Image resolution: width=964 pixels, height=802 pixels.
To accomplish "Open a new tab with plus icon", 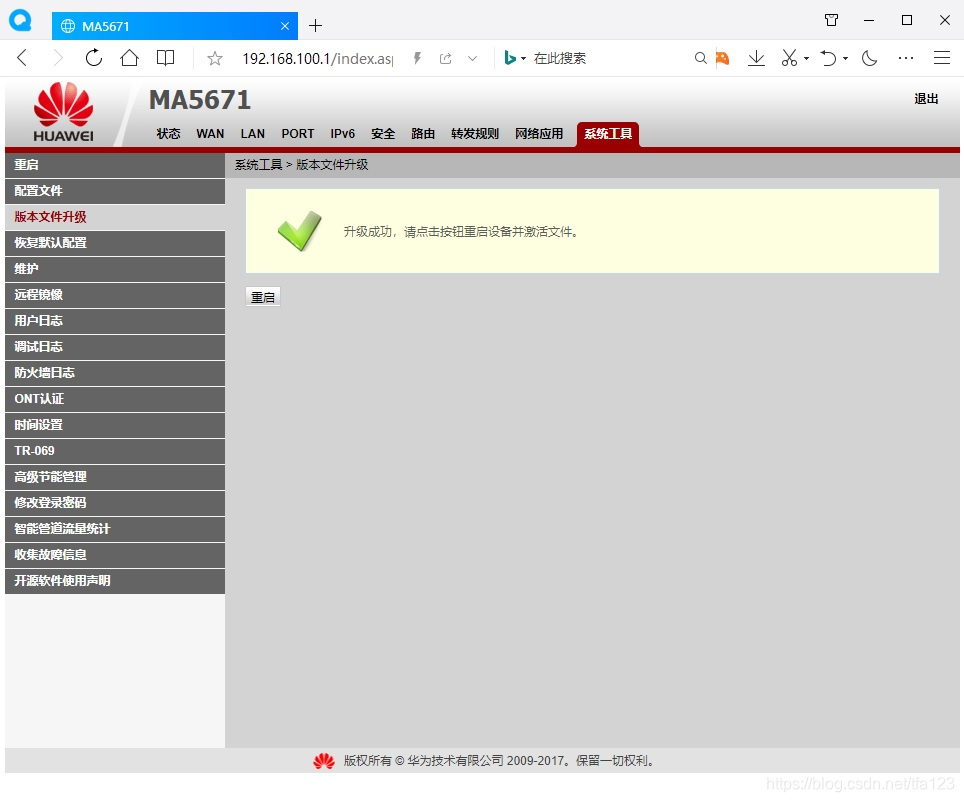I will coord(315,26).
